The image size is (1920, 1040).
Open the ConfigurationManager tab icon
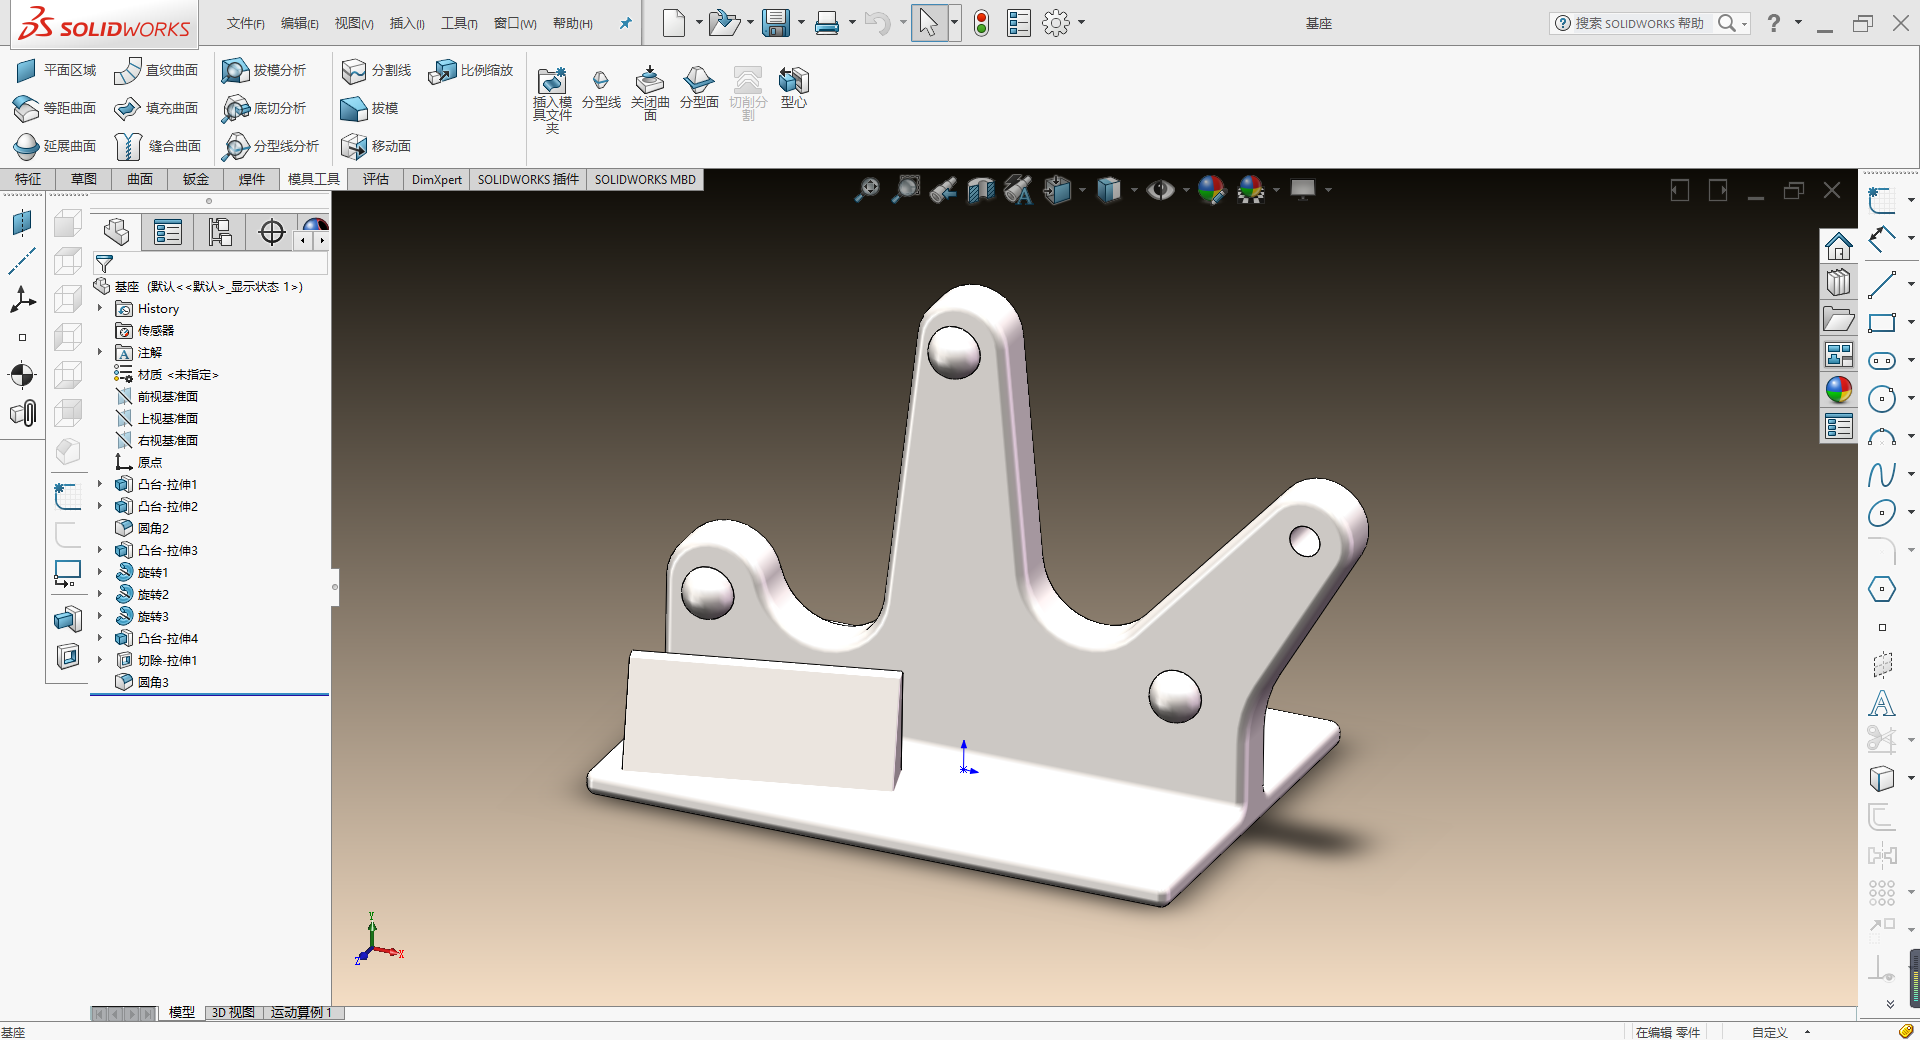pyautogui.click(x=220, y=232)
